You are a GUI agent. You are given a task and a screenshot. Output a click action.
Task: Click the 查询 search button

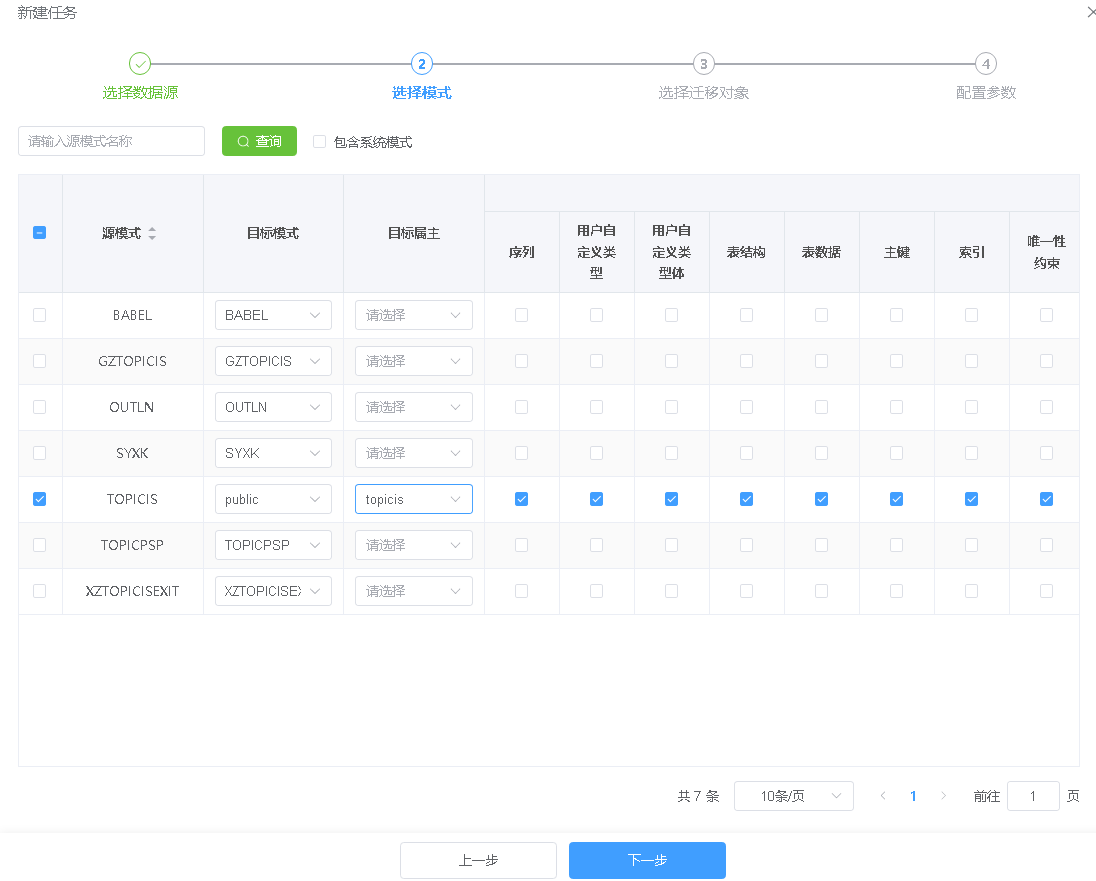point(259,141)
